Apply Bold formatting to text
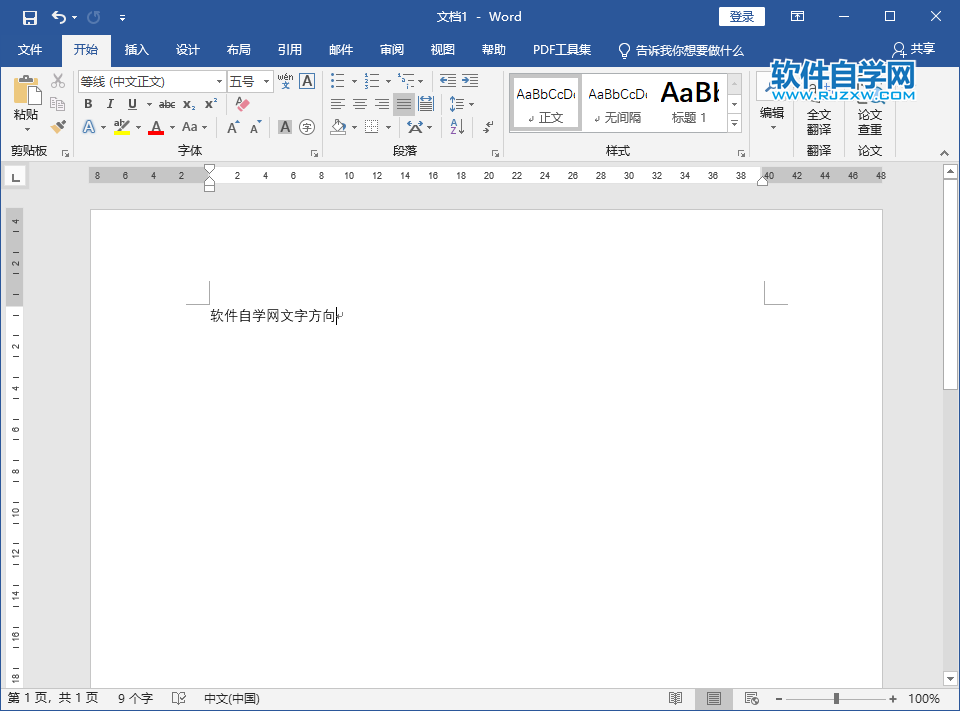This screenshot has width=960, height=711. (89, 104)
